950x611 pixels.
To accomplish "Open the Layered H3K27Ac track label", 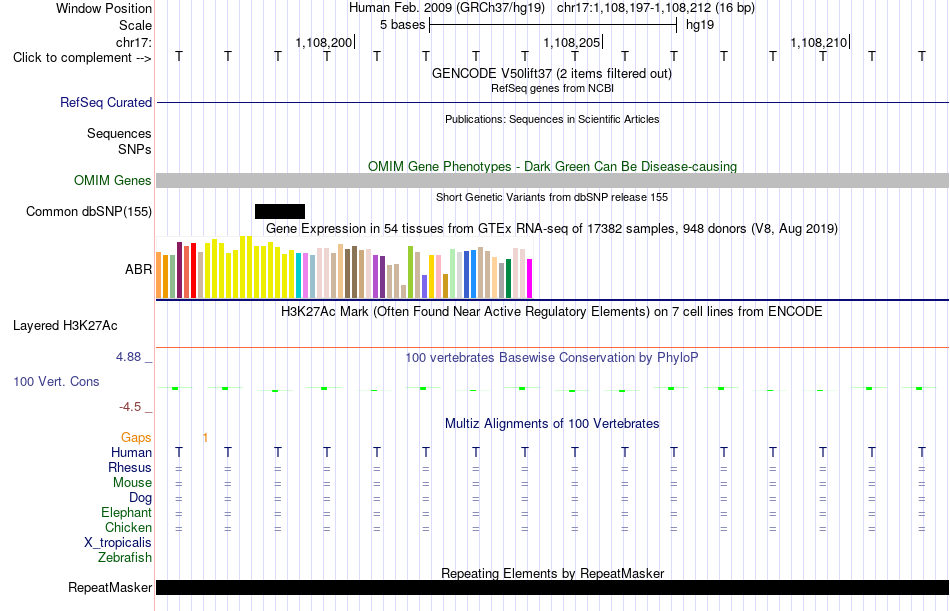I will click(65, 326).
